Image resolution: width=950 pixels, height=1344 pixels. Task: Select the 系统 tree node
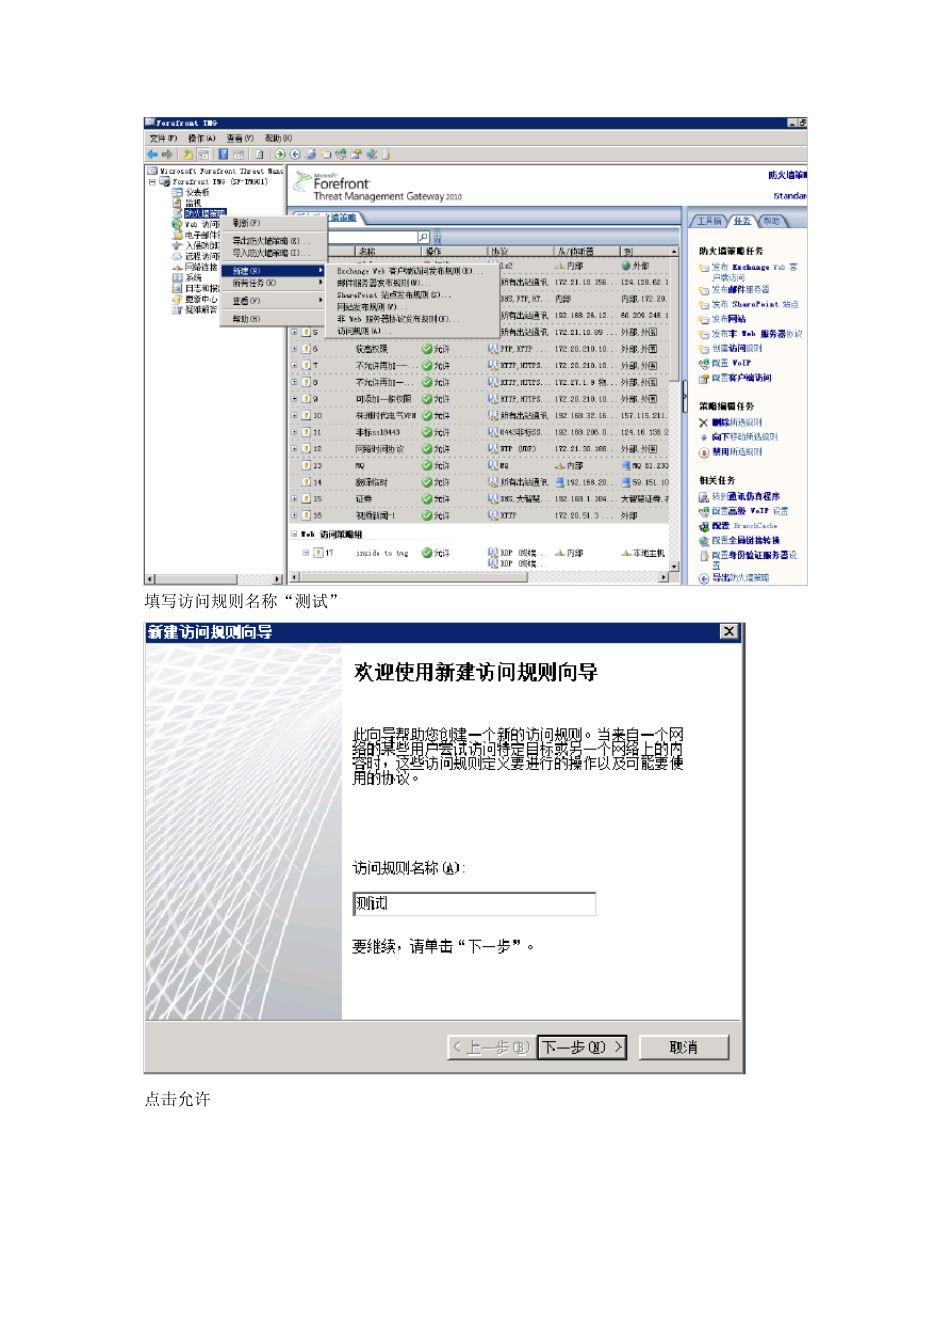pyautogui.click(x=187, y=277)
